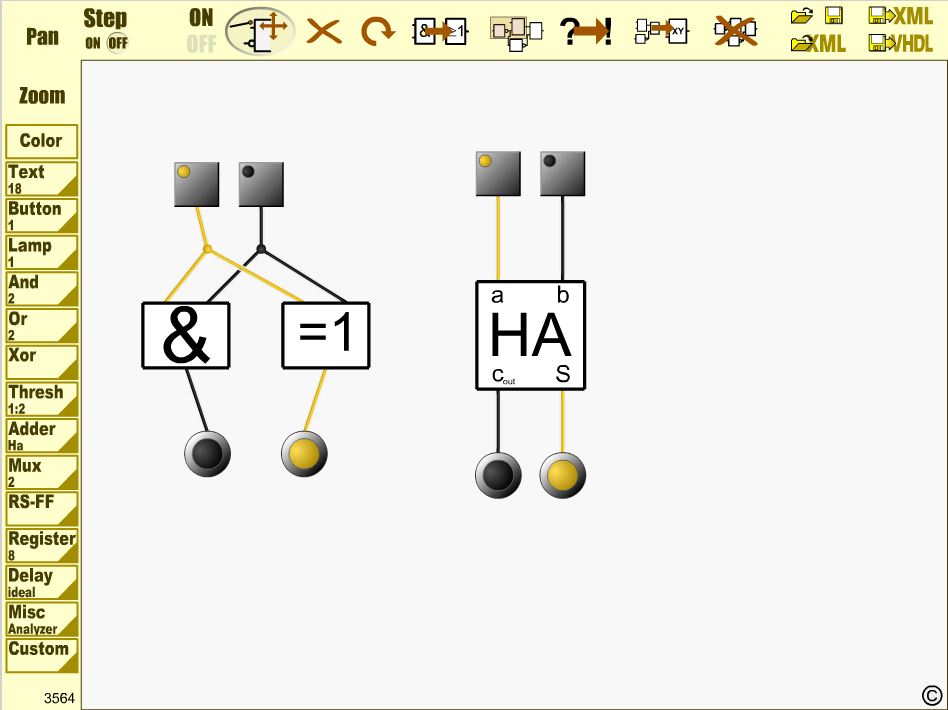The image size is (948, 710).
Task: Select the move component tool
Action: point(260,31)
